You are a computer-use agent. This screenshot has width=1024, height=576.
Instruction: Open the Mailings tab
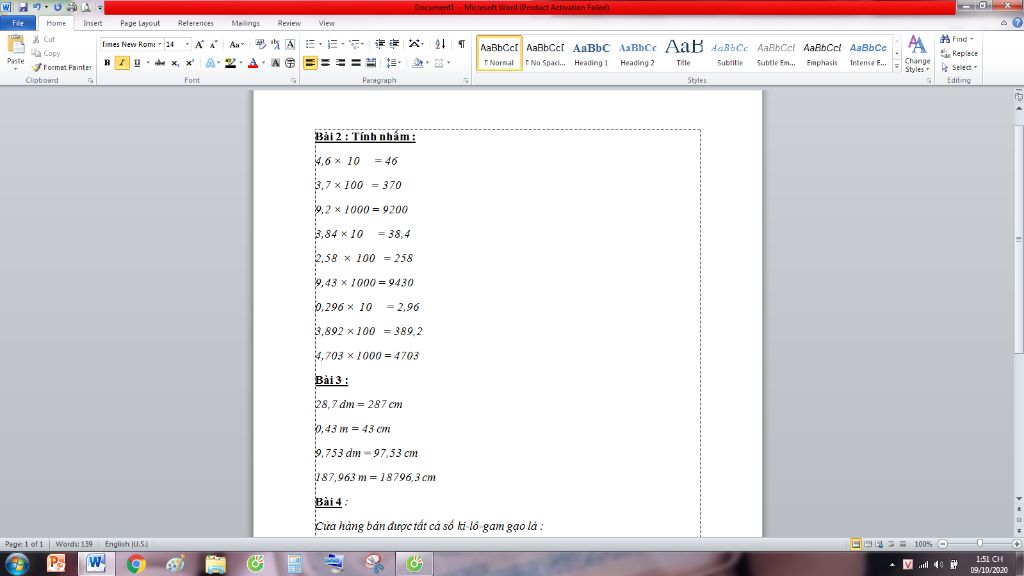point(246,23)
